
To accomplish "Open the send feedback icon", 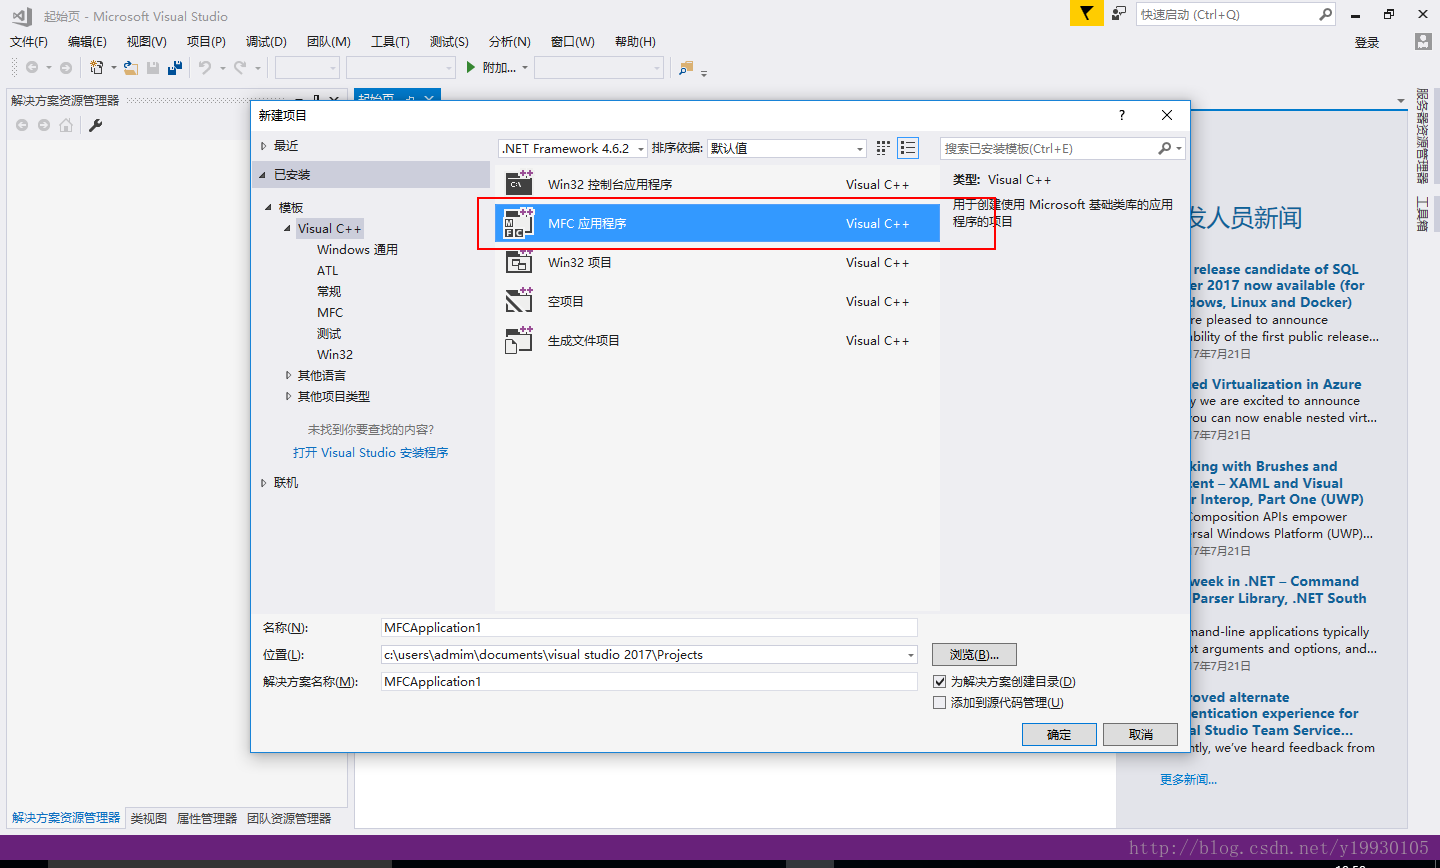I will click(x=1119, y=14).
